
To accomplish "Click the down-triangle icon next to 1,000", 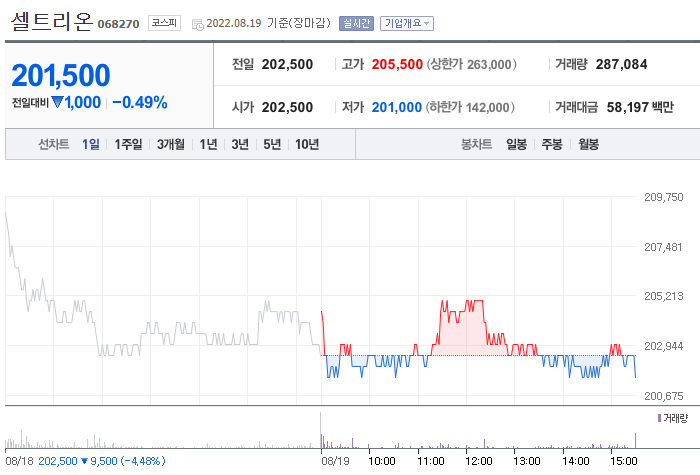I will click(x=57, y=102).
